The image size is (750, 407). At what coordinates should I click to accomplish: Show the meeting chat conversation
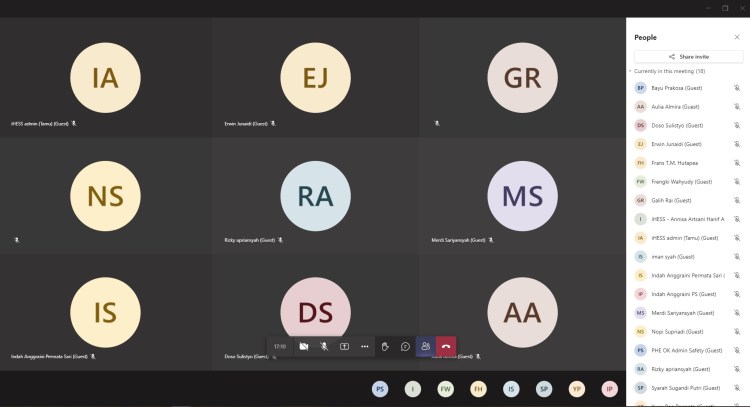(405, 346)
